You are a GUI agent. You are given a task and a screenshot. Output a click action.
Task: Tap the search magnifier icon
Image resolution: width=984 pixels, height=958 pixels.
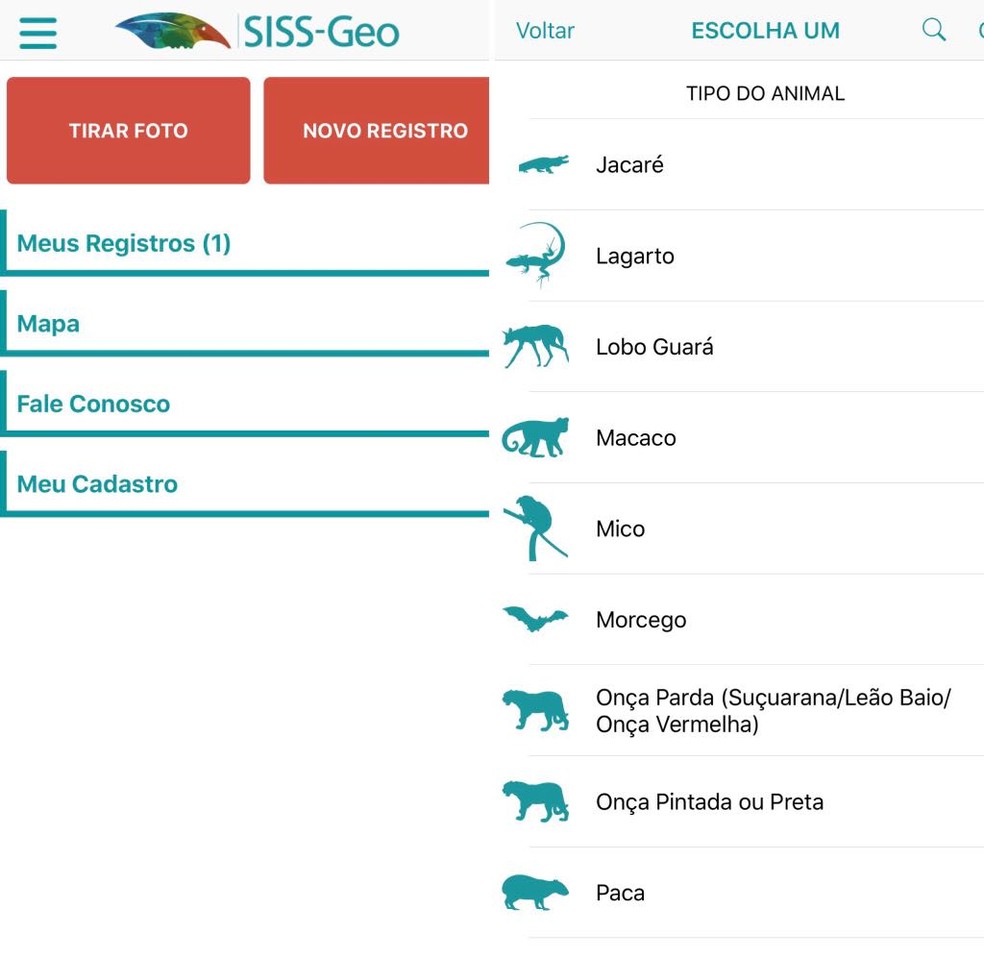[x=933, y=30]
